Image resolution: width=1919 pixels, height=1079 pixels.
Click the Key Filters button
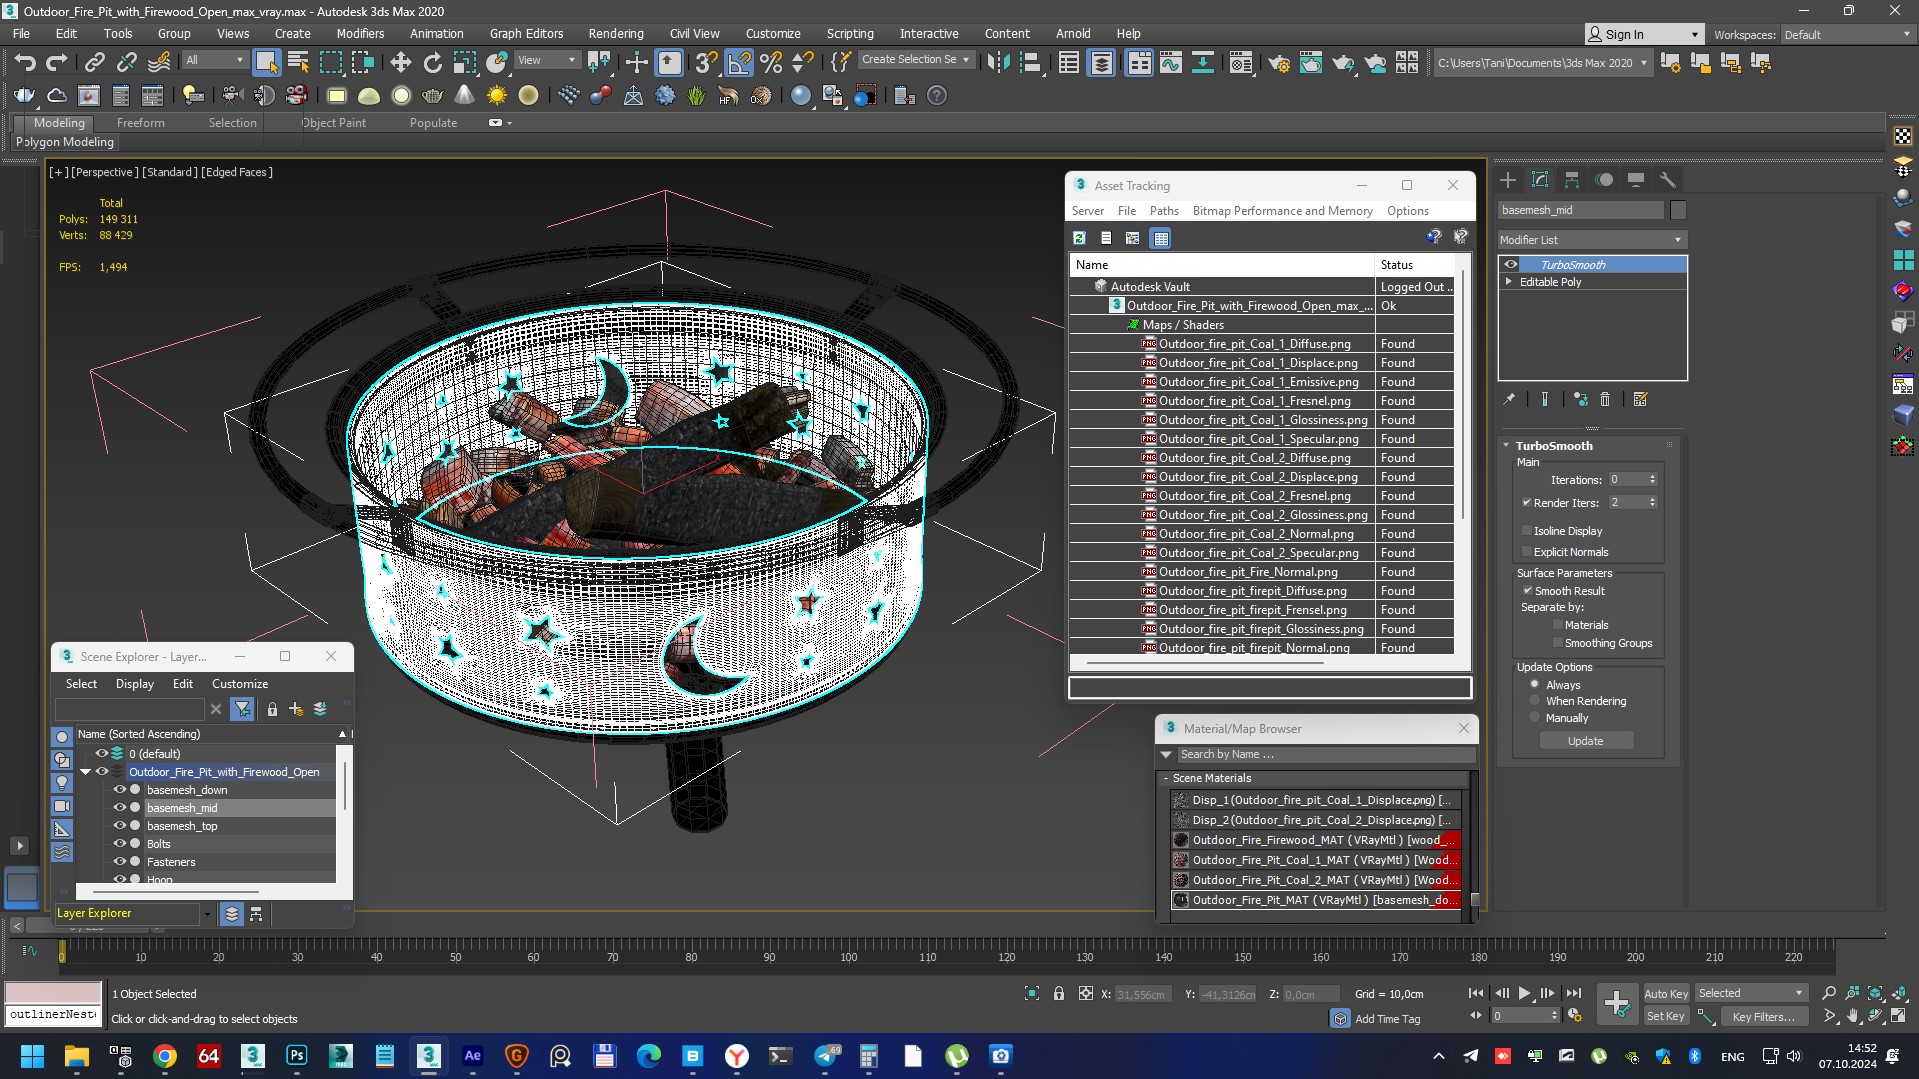tap(1763, 1016)
